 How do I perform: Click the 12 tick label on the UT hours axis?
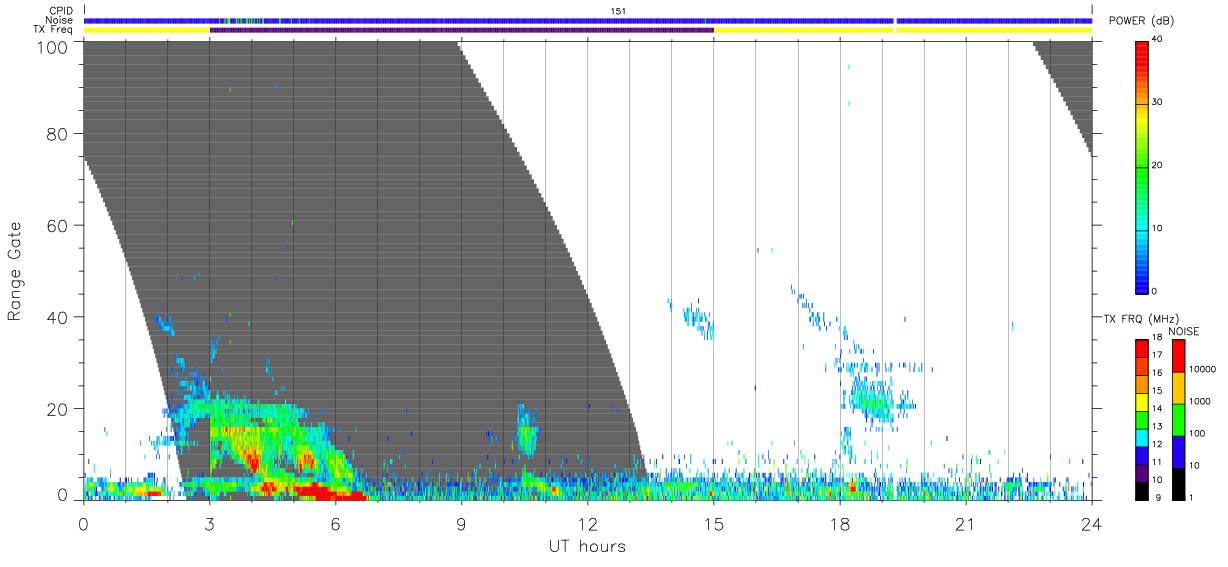[x=587, y=524]
